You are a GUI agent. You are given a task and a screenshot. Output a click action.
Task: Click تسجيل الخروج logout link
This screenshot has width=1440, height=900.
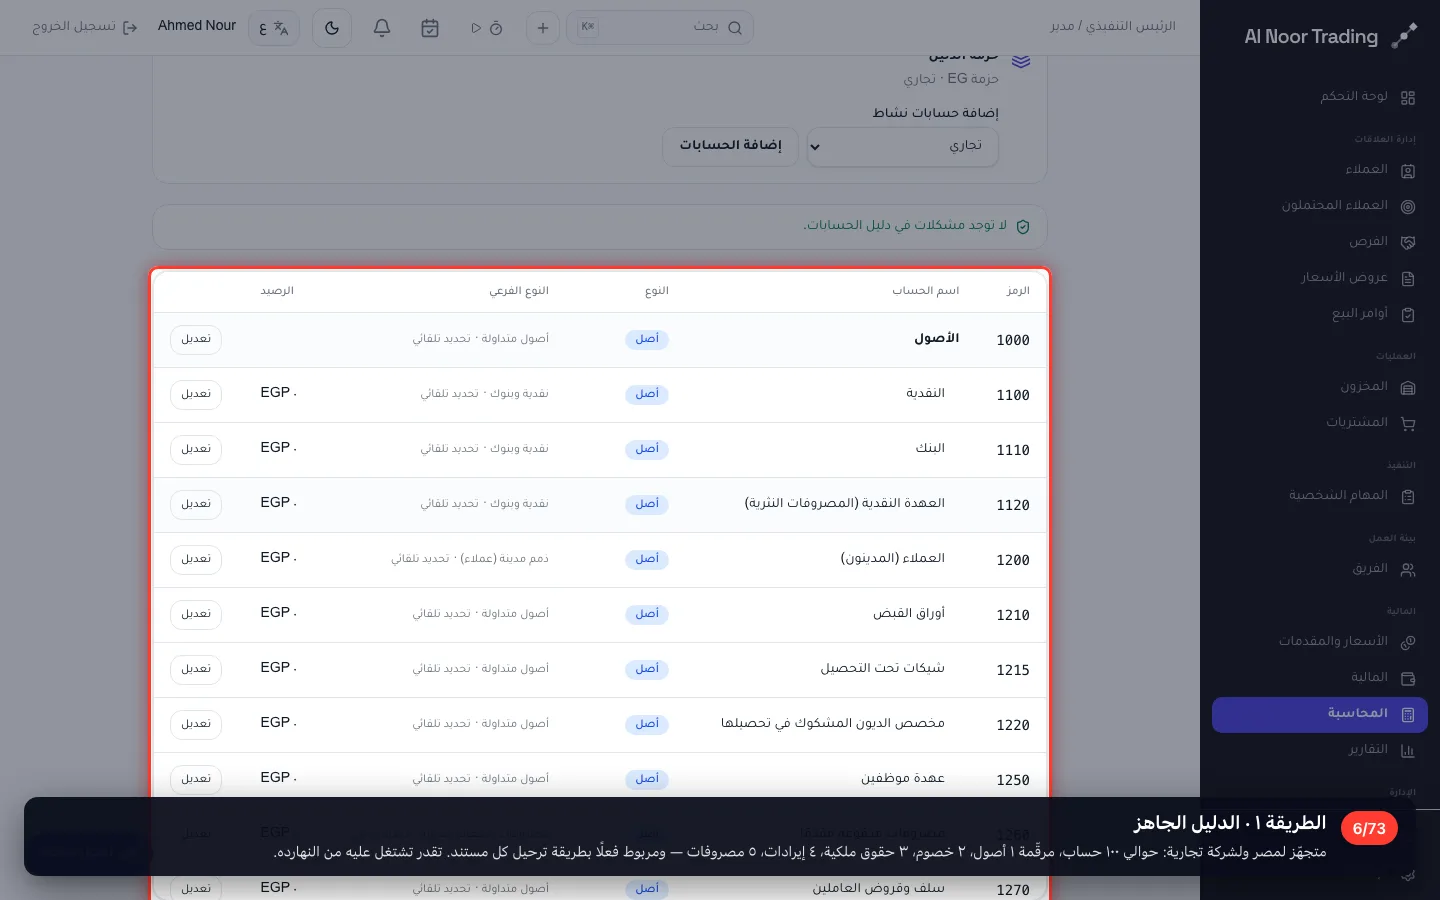pyautogui.click(x=85, y=27)
